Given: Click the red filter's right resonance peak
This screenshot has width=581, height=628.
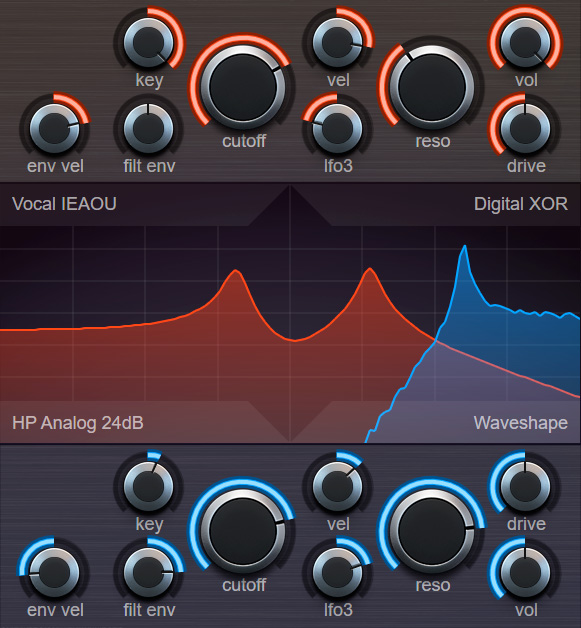Looking at the screenshot, I should (370, 269).
